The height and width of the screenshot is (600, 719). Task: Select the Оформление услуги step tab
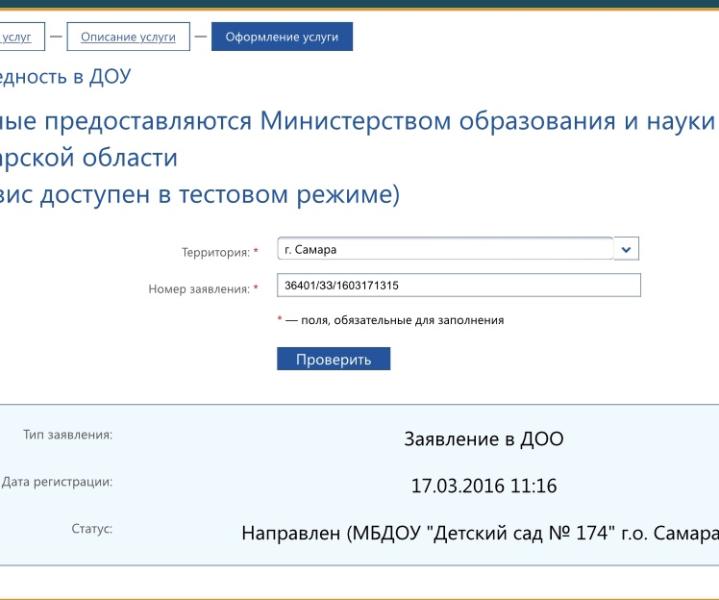click(x=282, y=37)
